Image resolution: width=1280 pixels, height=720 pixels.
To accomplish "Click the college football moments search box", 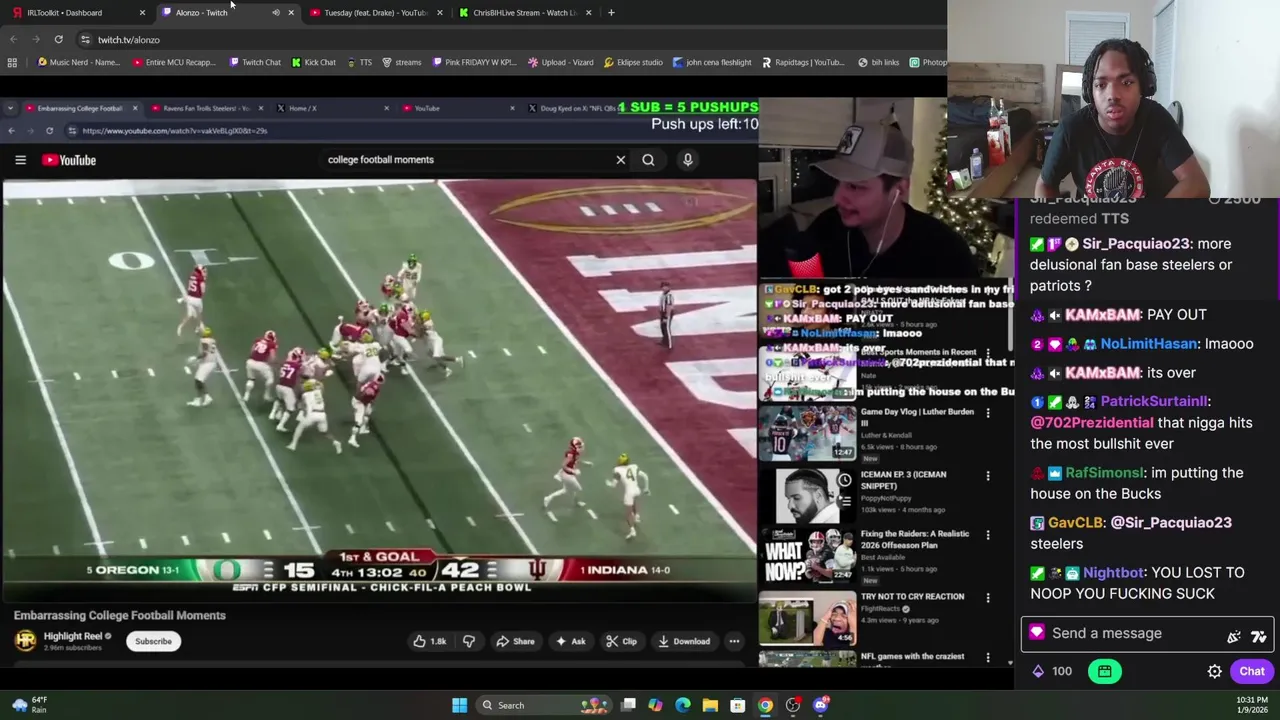I will (465, 160).
